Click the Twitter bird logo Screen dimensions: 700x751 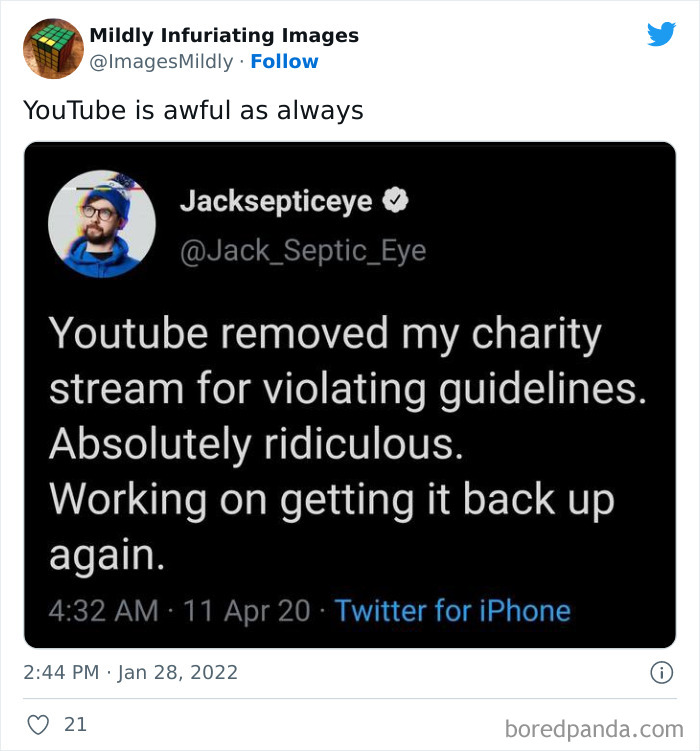pyautogui.click(x=661, y=34)
